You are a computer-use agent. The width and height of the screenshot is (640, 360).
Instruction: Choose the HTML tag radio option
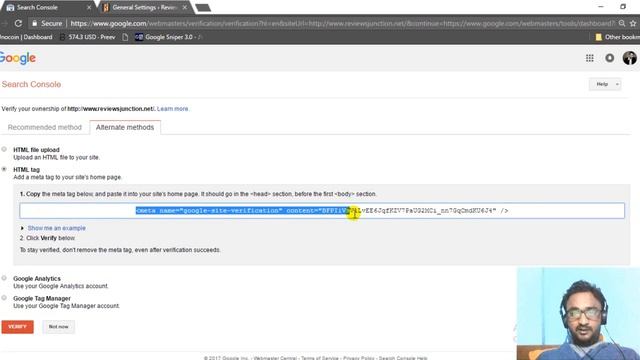pyautogui.click(x=4, y=169)
